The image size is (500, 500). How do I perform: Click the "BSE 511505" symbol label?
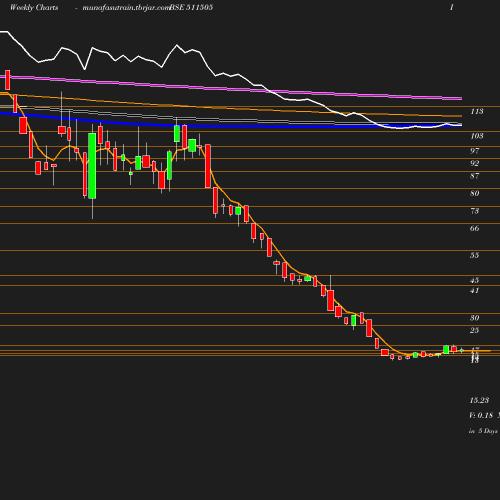(191, 7)
